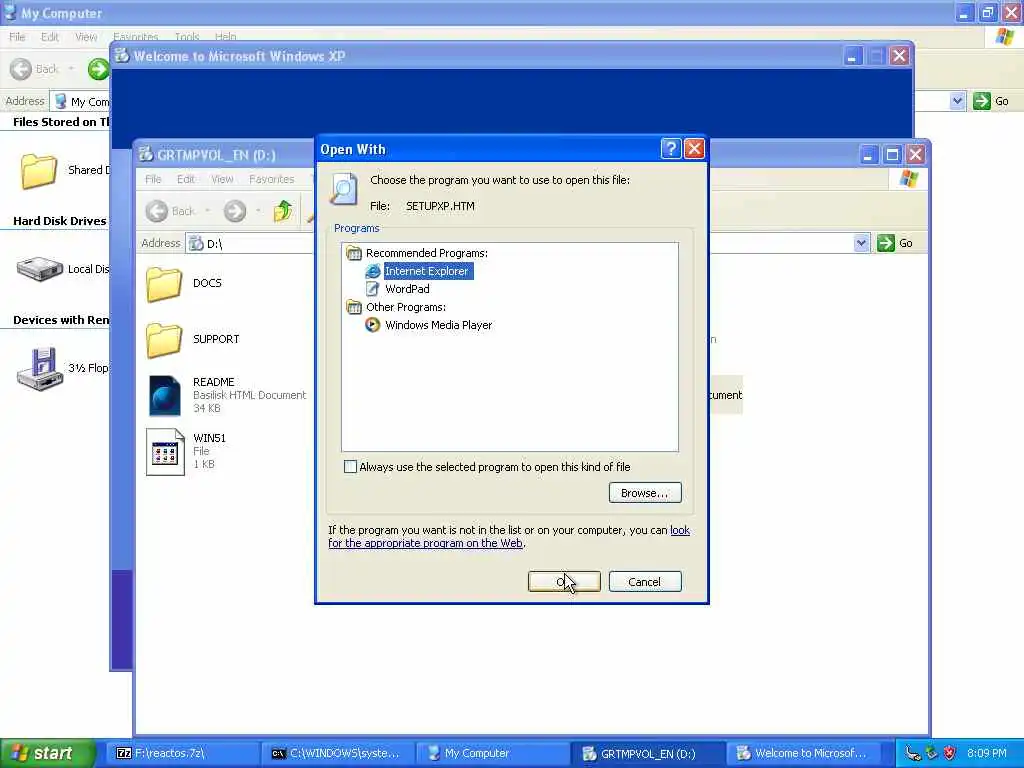Image resolution: width=1024 pixels, height=768 pixels.
Task: Select the 3½ Floppy drive icon
Action: 40,369
